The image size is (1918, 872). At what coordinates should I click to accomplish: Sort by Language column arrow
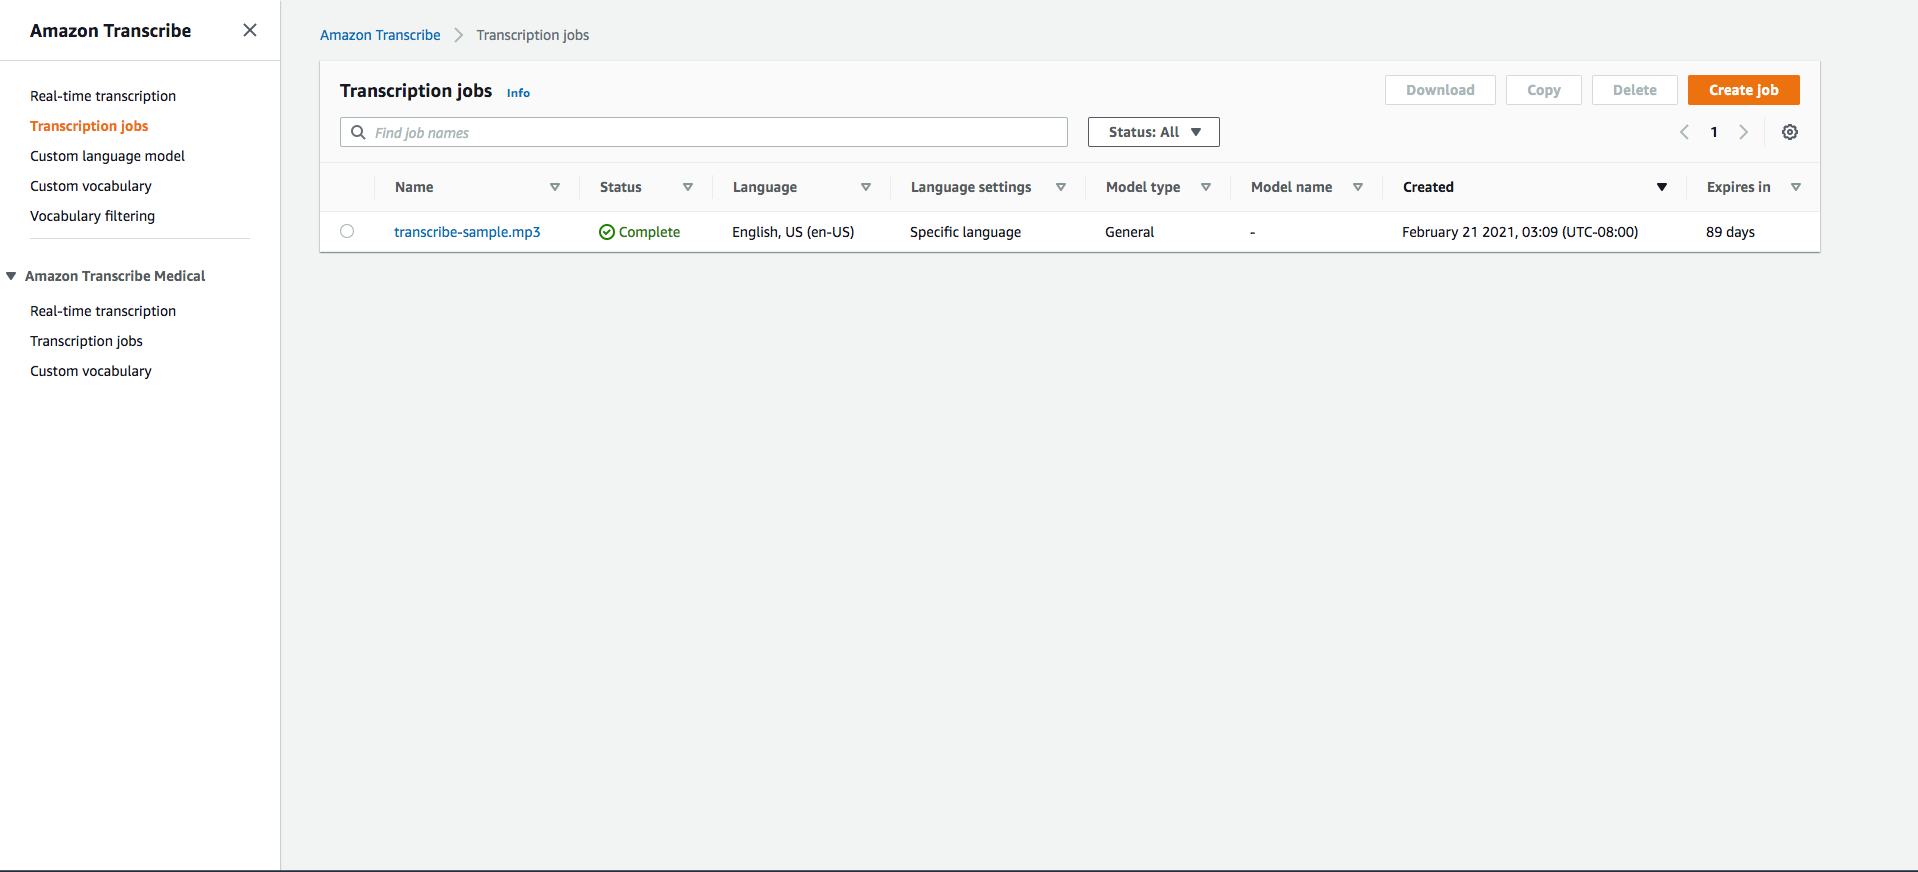[866, 187]
